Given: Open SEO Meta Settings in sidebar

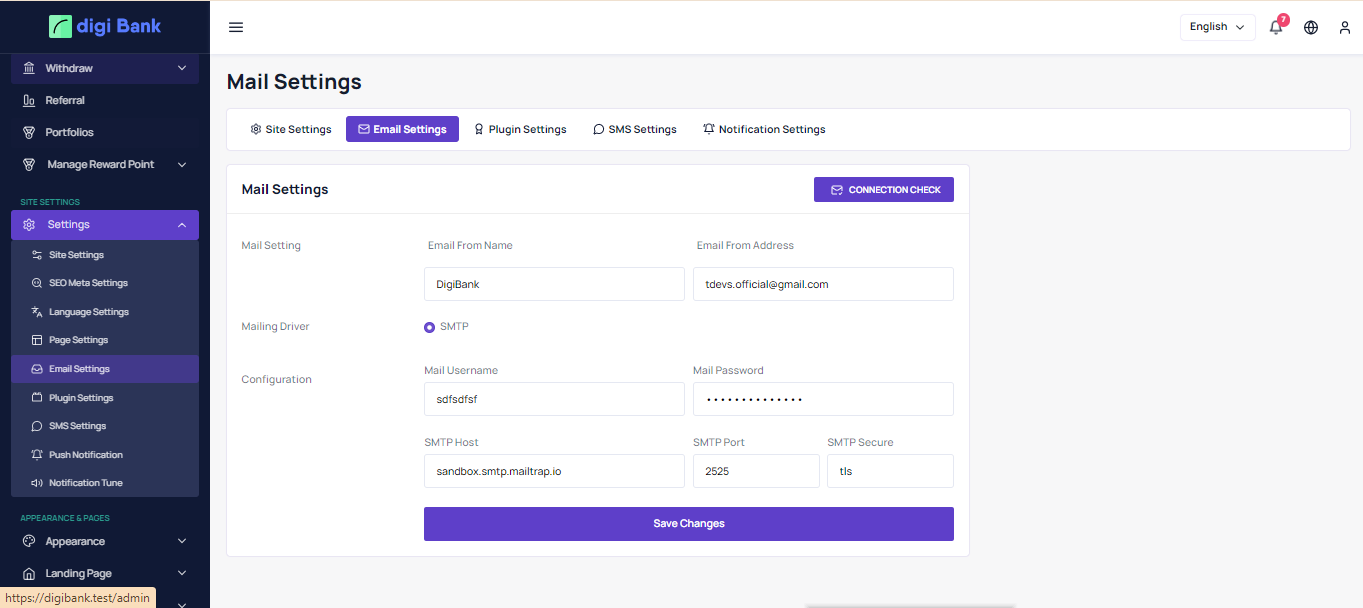Looking at the screenshot, I should click(88, 283).
